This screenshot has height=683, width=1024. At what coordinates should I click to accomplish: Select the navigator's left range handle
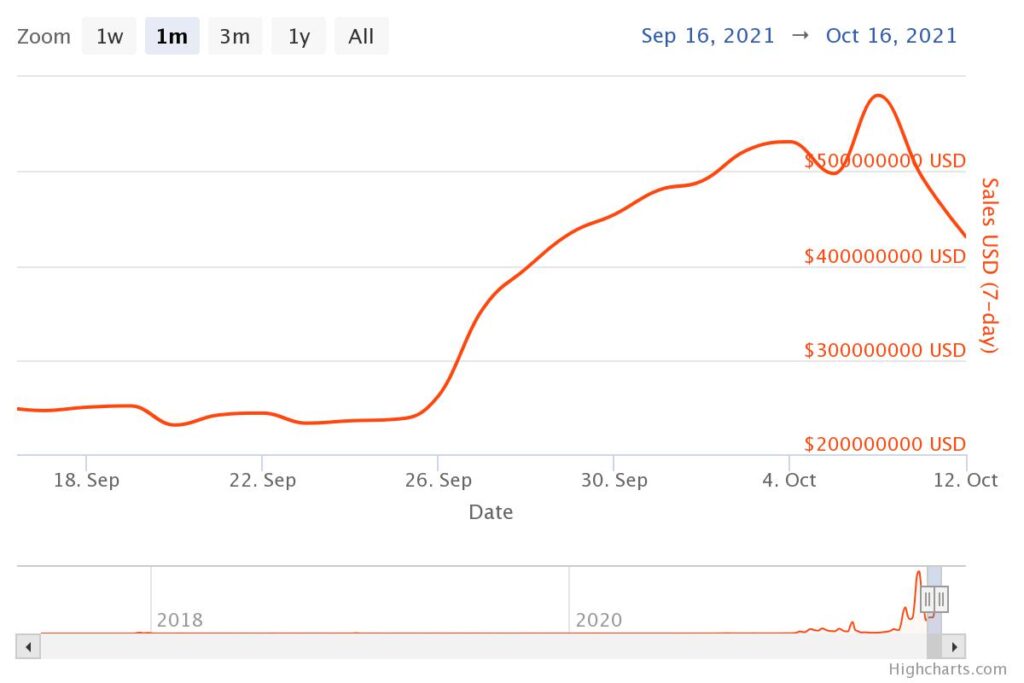tap(927, 599)
